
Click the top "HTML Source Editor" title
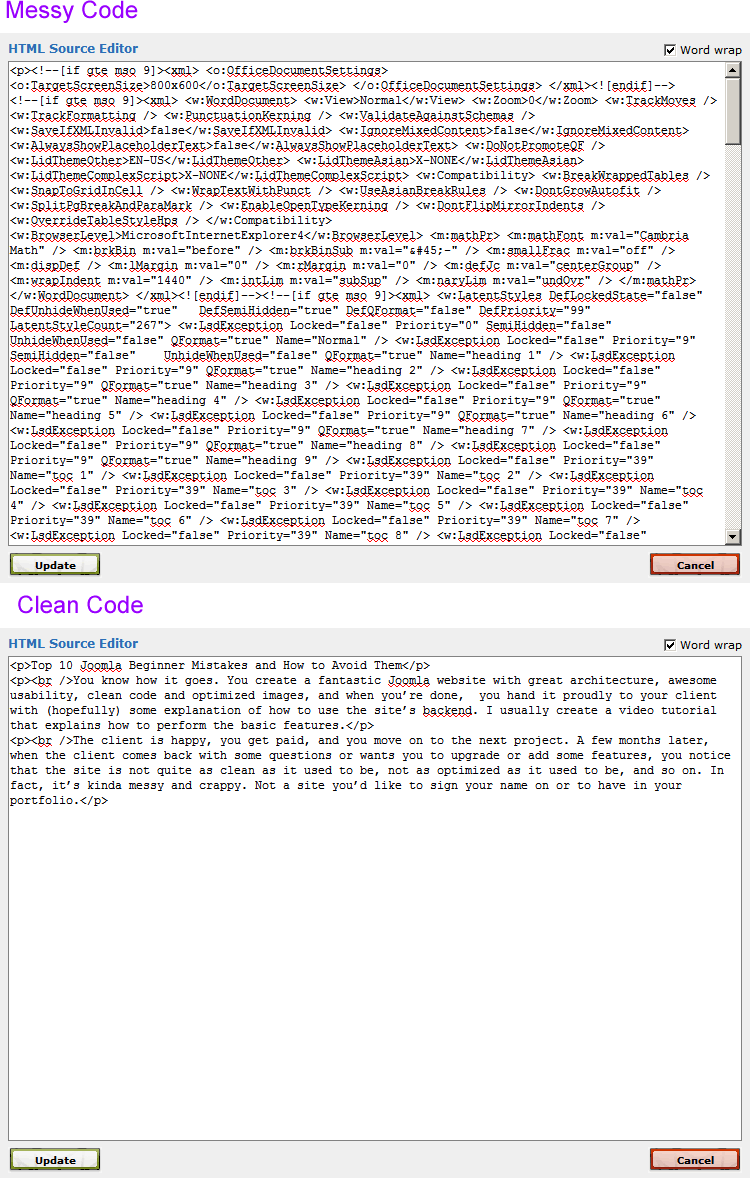click(73, 48)
